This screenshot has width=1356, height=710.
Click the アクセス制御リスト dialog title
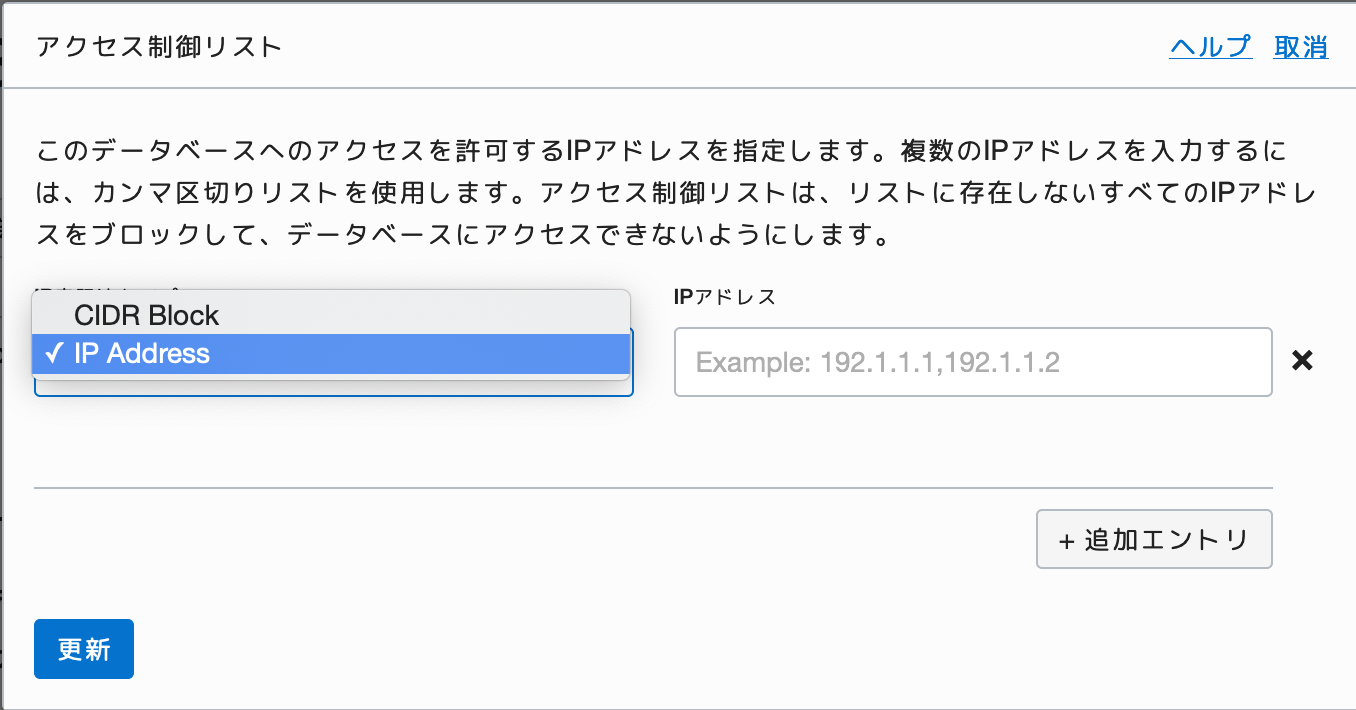click(159, 47)
